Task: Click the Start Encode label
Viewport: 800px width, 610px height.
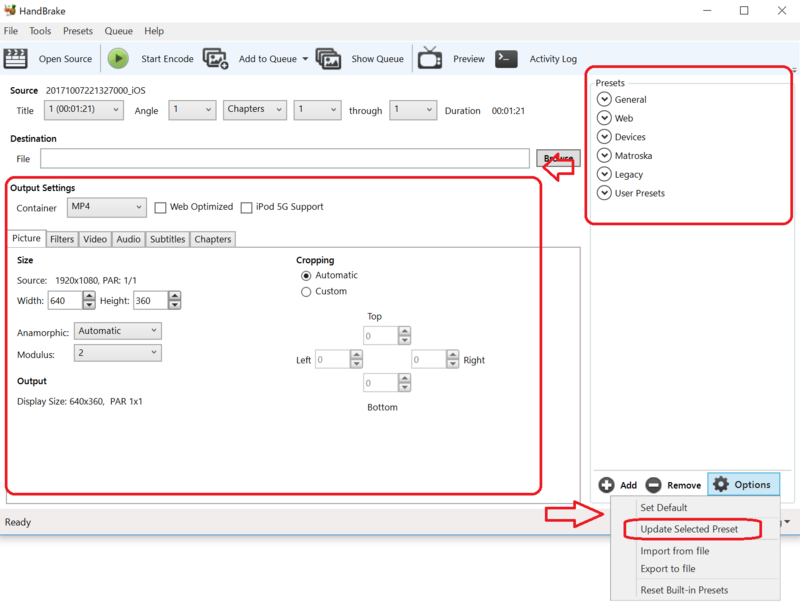Action: pyautogui.click(x=167, y=59)
